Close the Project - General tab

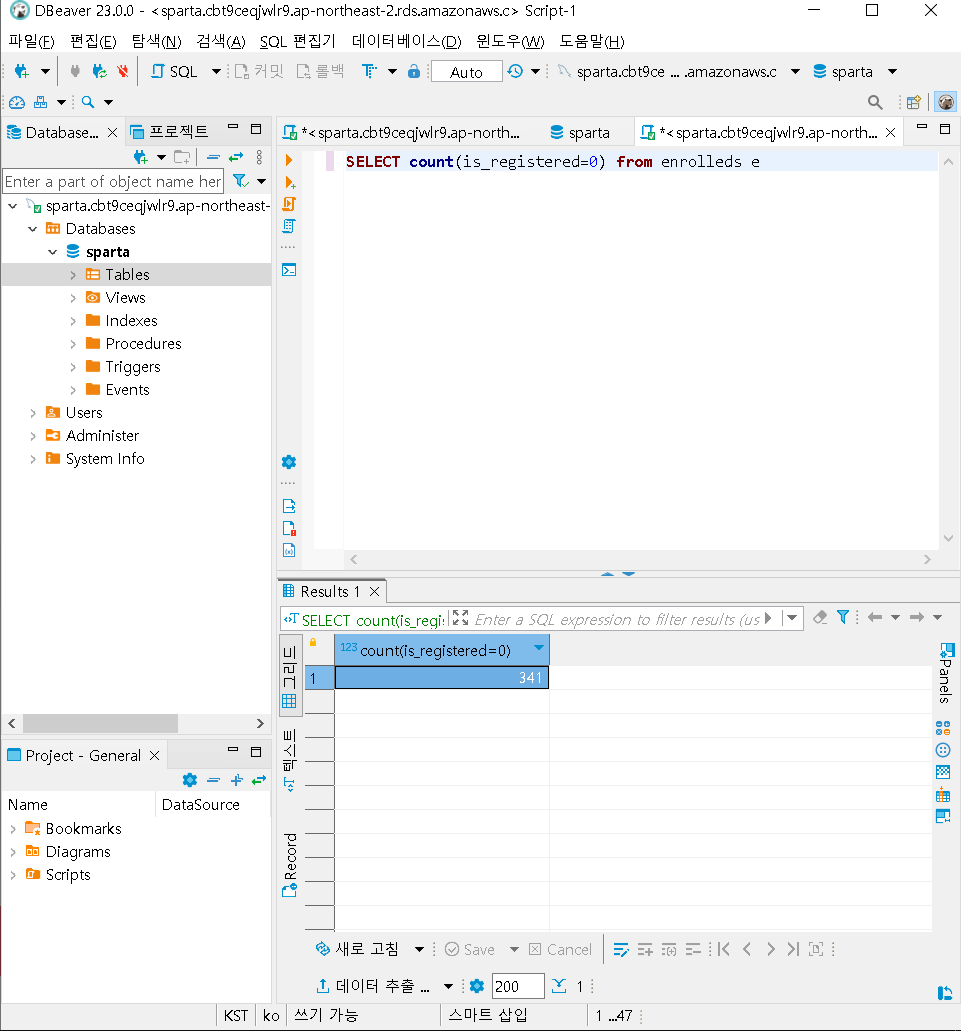pyautogui.click(x=154, y=755)
